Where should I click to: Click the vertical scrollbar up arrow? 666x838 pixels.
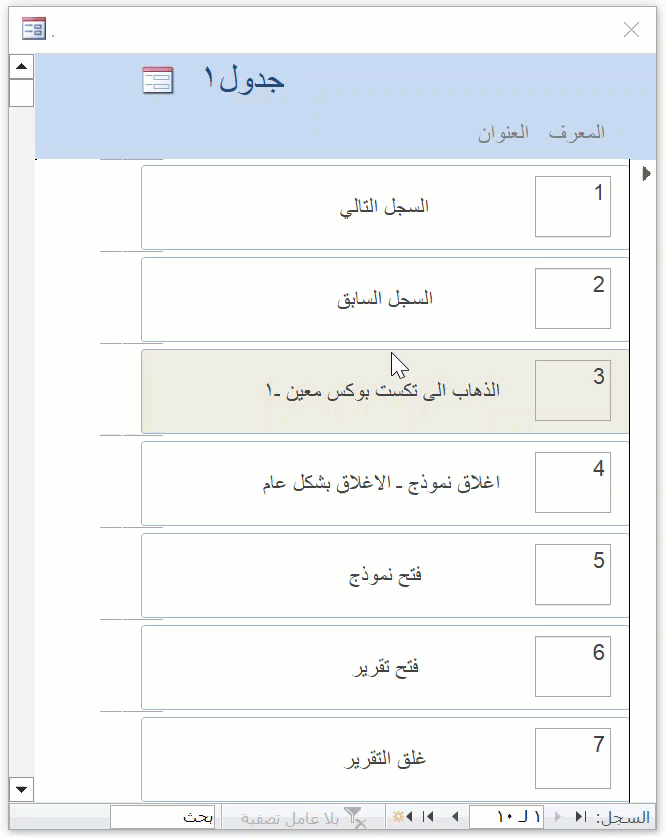pos(21,67)
